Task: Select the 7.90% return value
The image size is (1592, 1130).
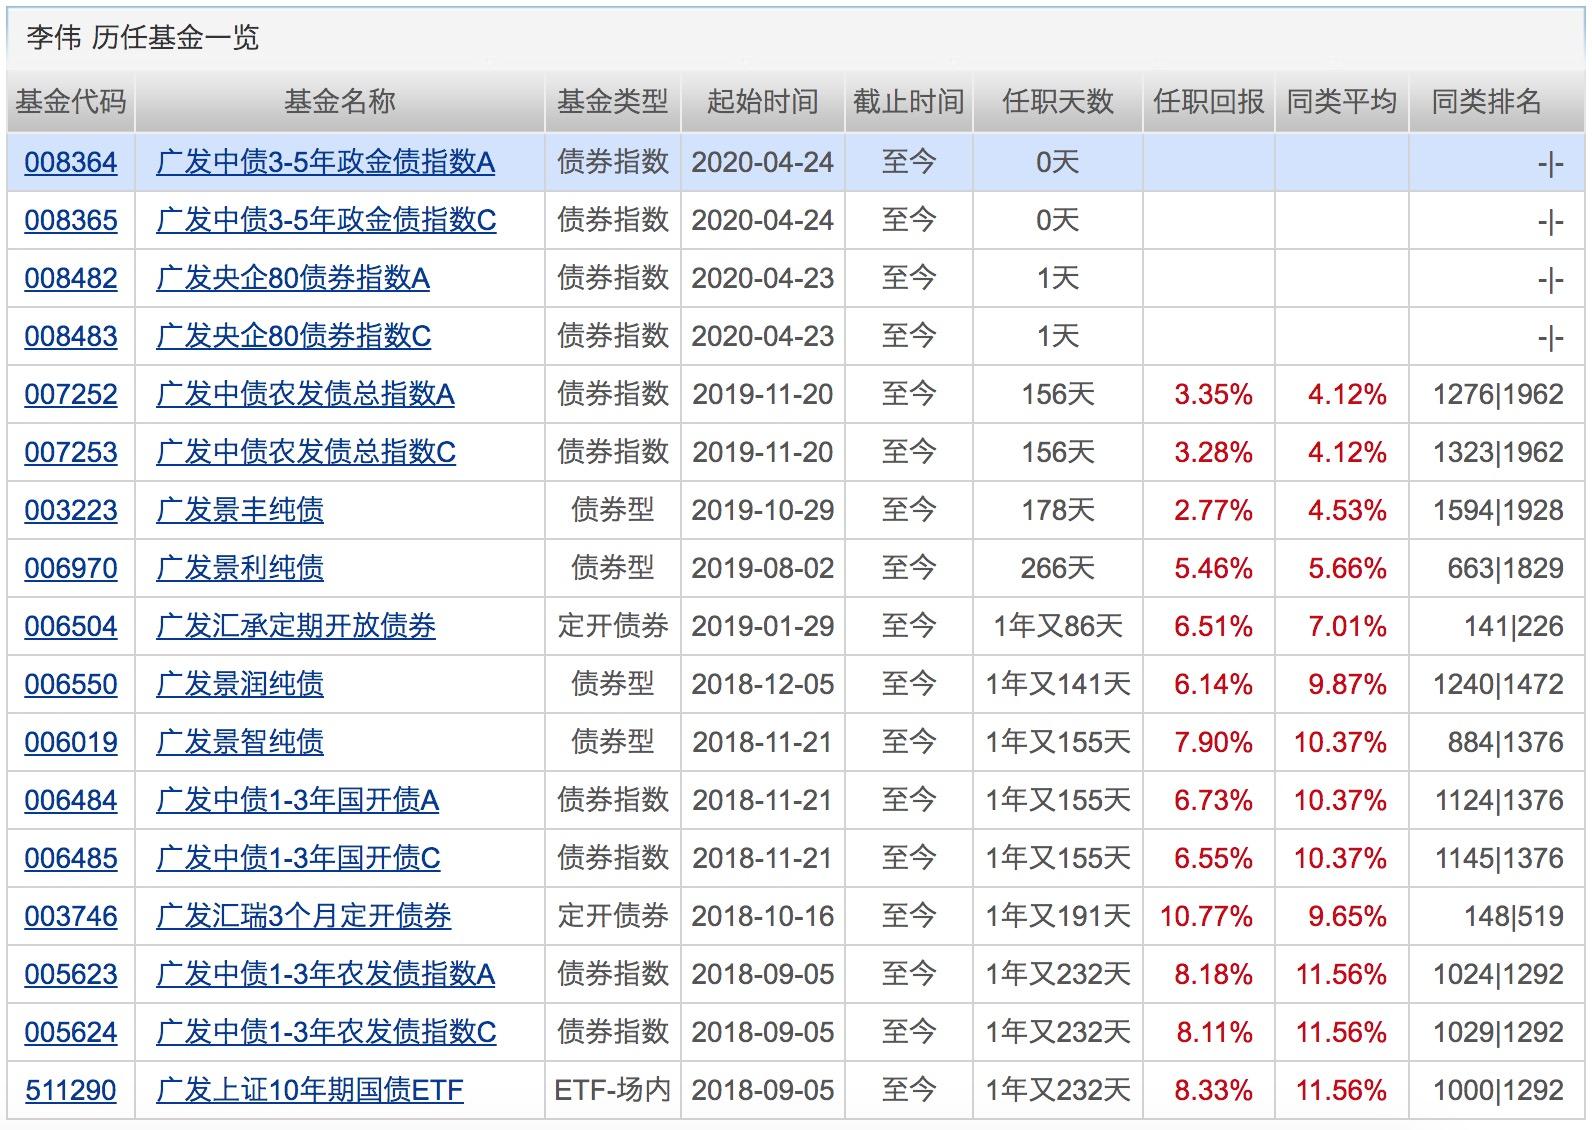Action: pos(1213,742)
